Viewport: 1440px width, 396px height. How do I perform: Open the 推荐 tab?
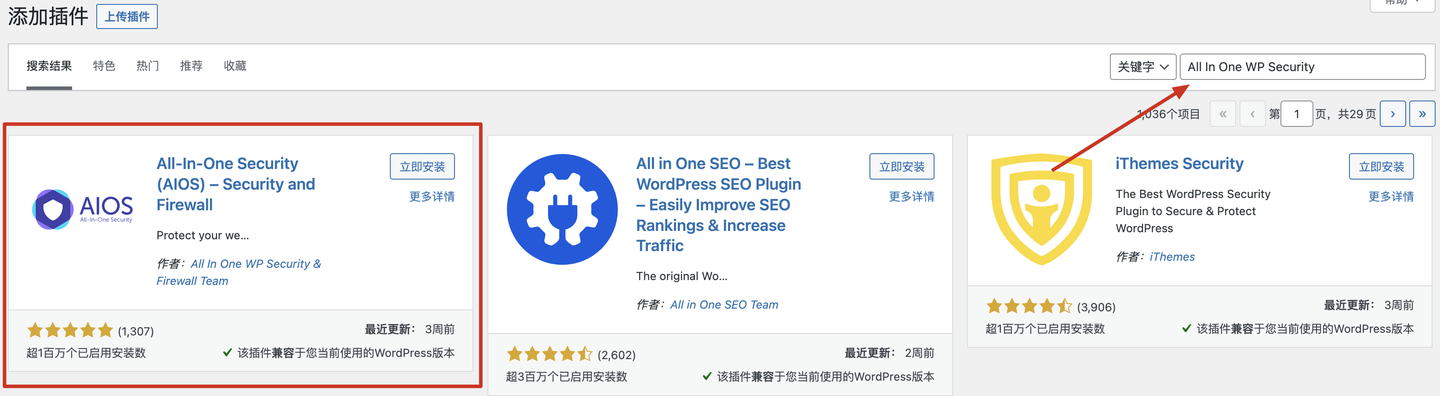point(191,66)
